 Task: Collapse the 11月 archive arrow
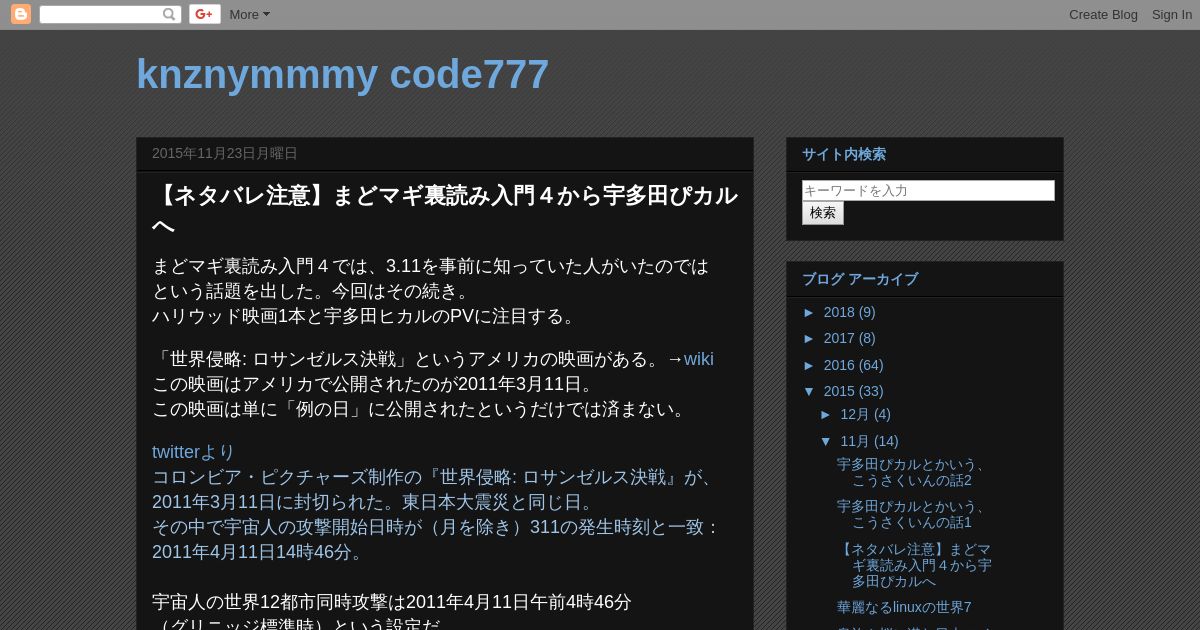(827, 441)
